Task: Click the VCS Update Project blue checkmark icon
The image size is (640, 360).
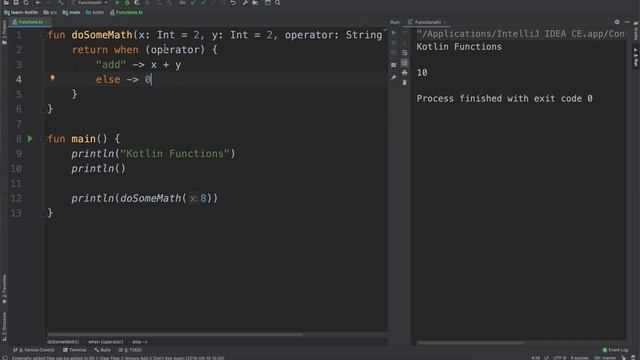Action: pyautogui.click(x=194, y=2)
